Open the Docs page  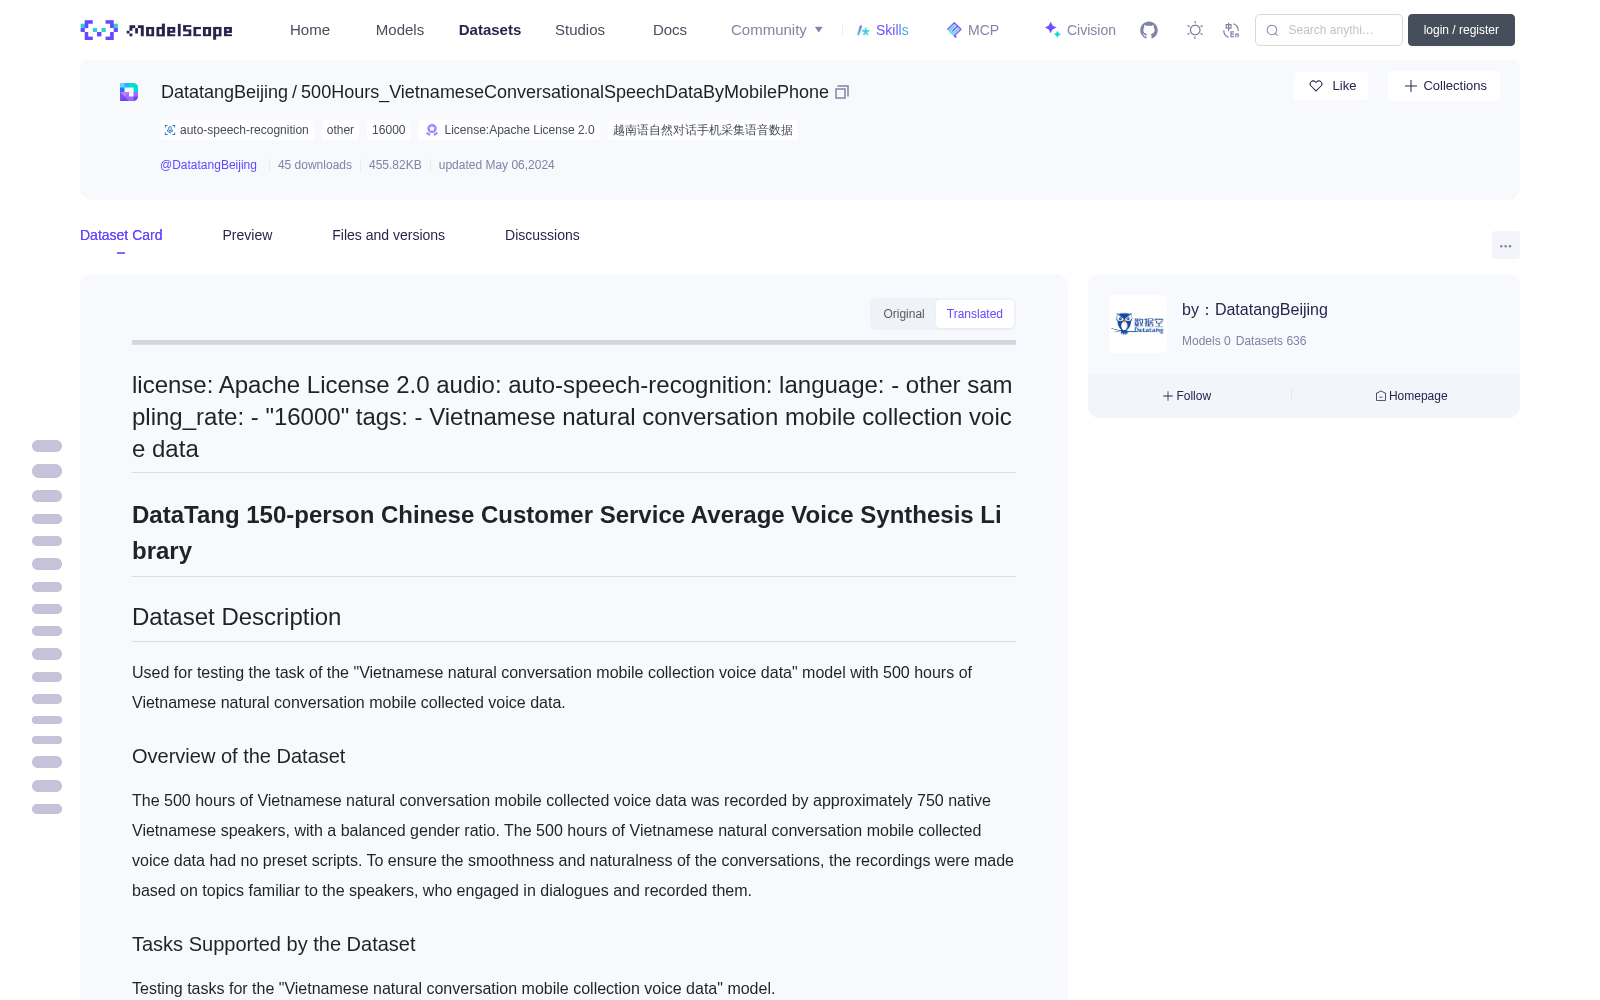tap(670, 30)
